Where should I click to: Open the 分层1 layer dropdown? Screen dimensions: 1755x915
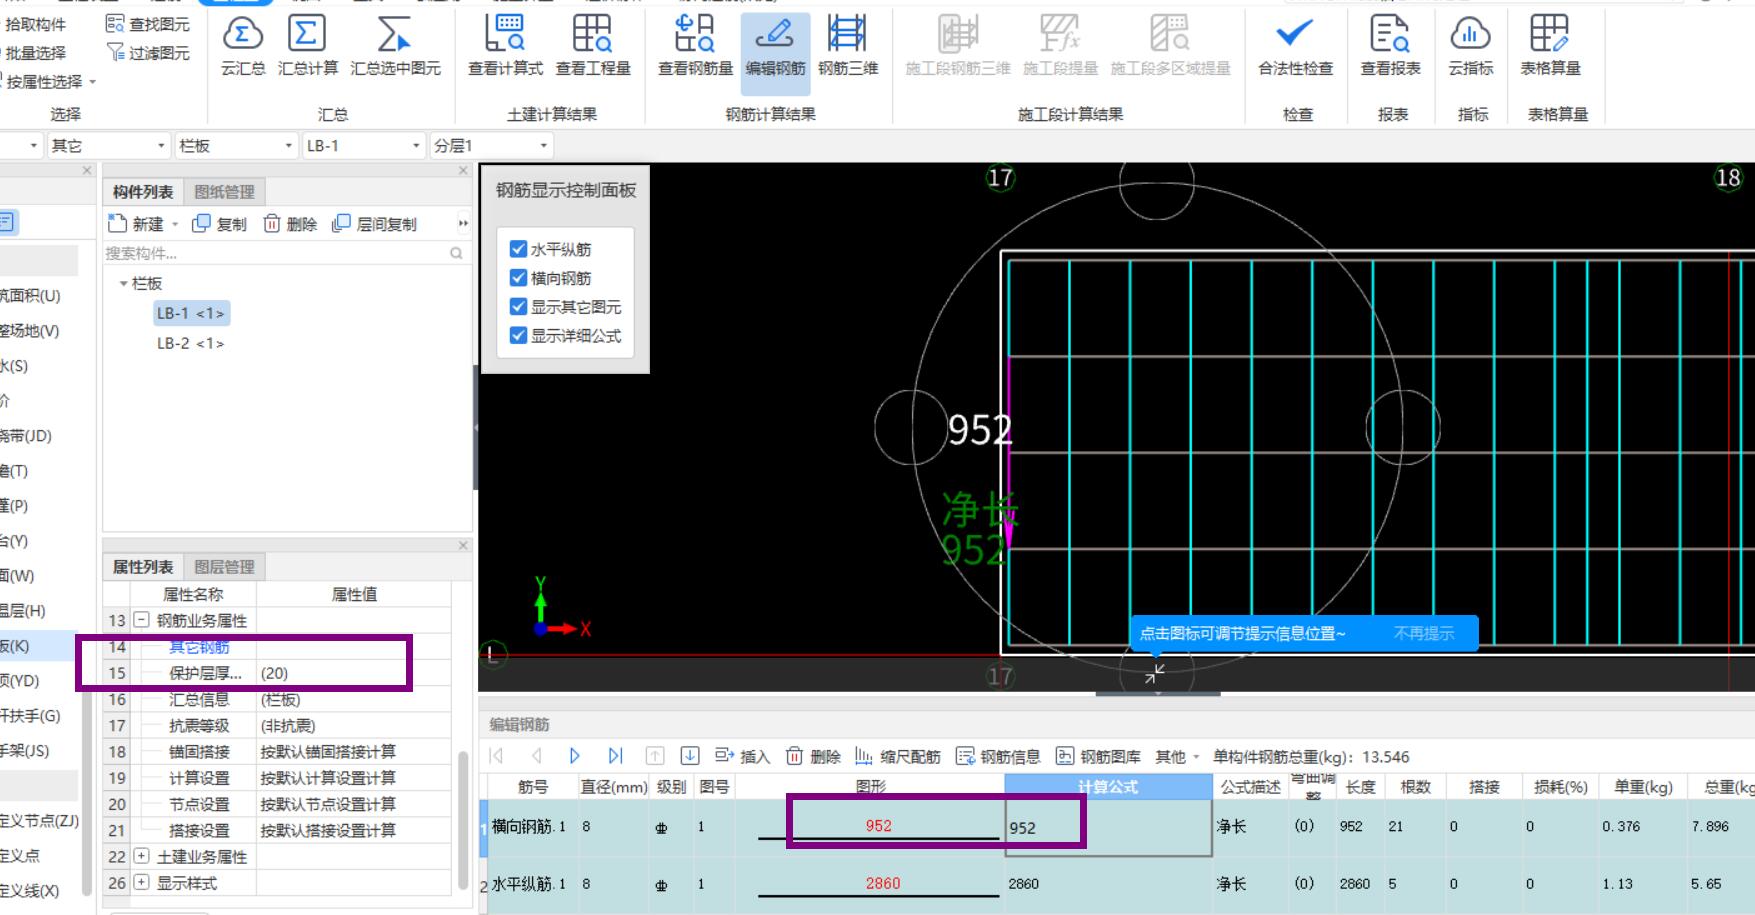(491, 146)
